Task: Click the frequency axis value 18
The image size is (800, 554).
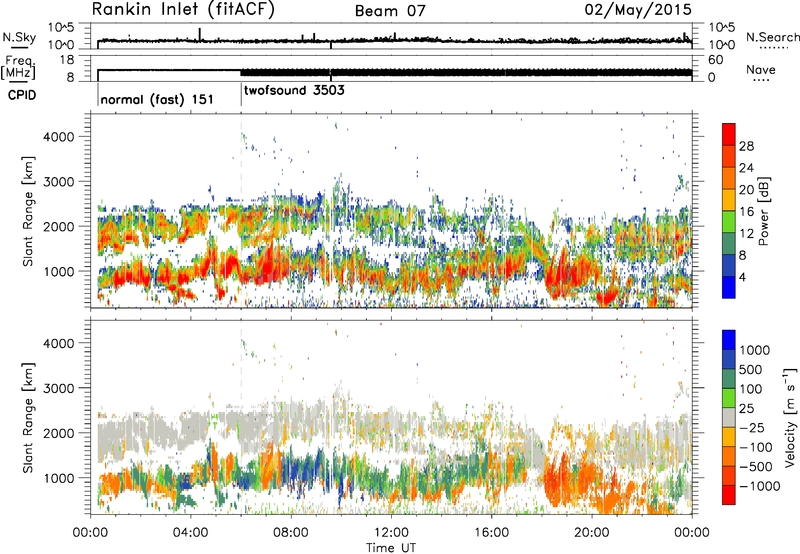Action: tap(66, 60)
